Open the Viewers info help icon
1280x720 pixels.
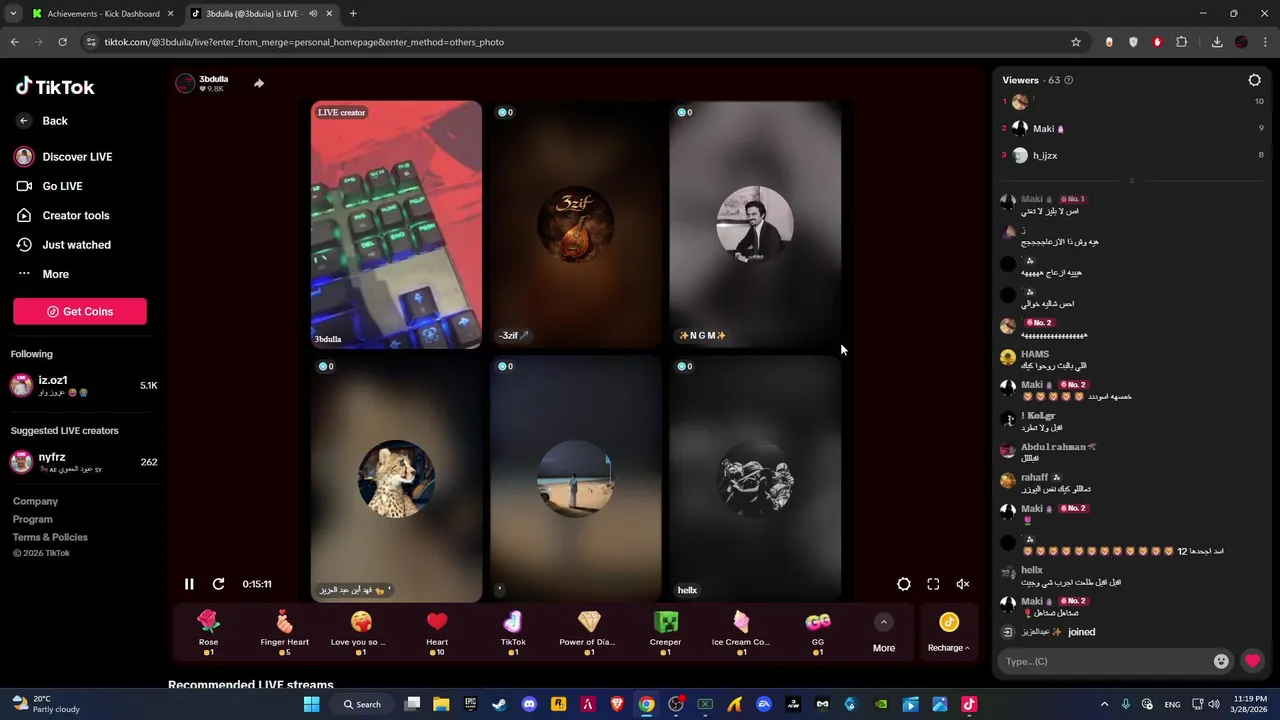1069,80
